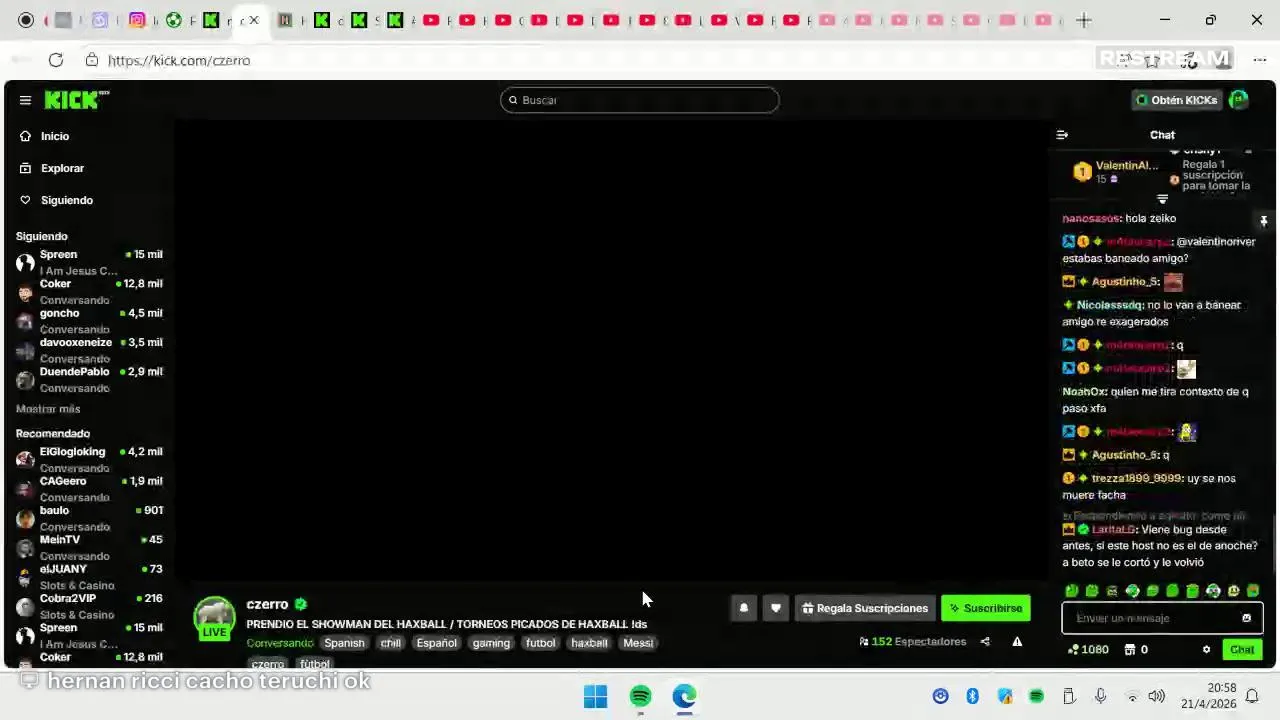Open MeinTV recommended channel
Viewport: 1280px width, 720px height.
(x=89, y=547)
